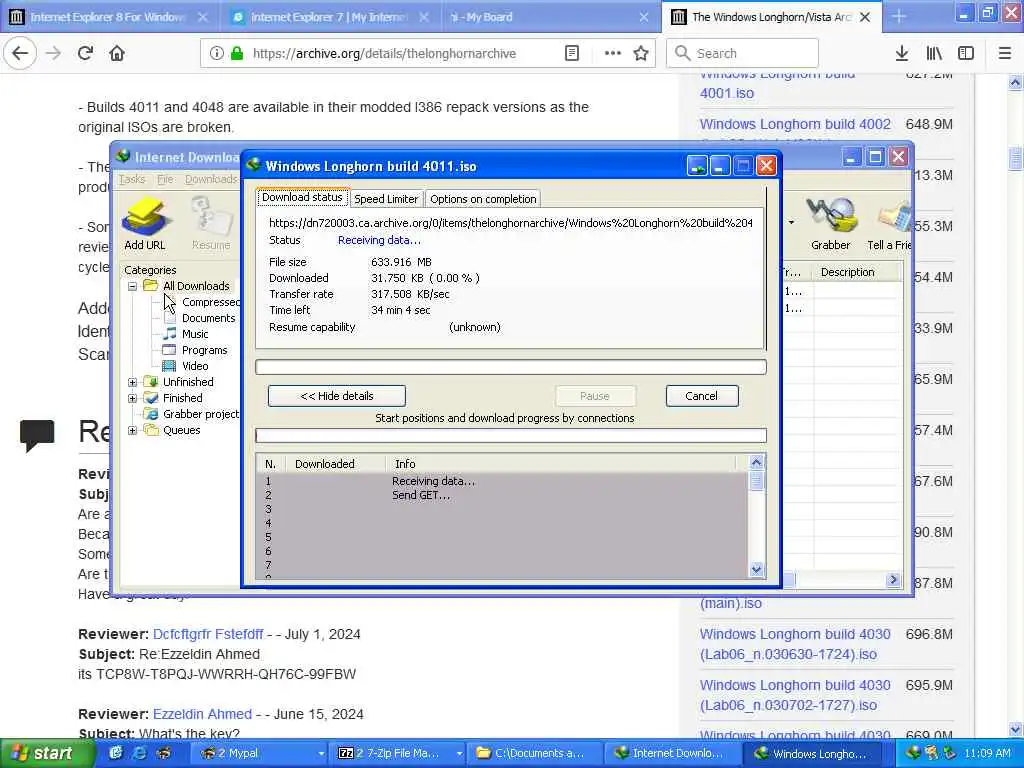Image resolution: width=1024 pixels, height=768 pixels.
Task: Reload the archive.org page
Action: (x=86, y=53)
